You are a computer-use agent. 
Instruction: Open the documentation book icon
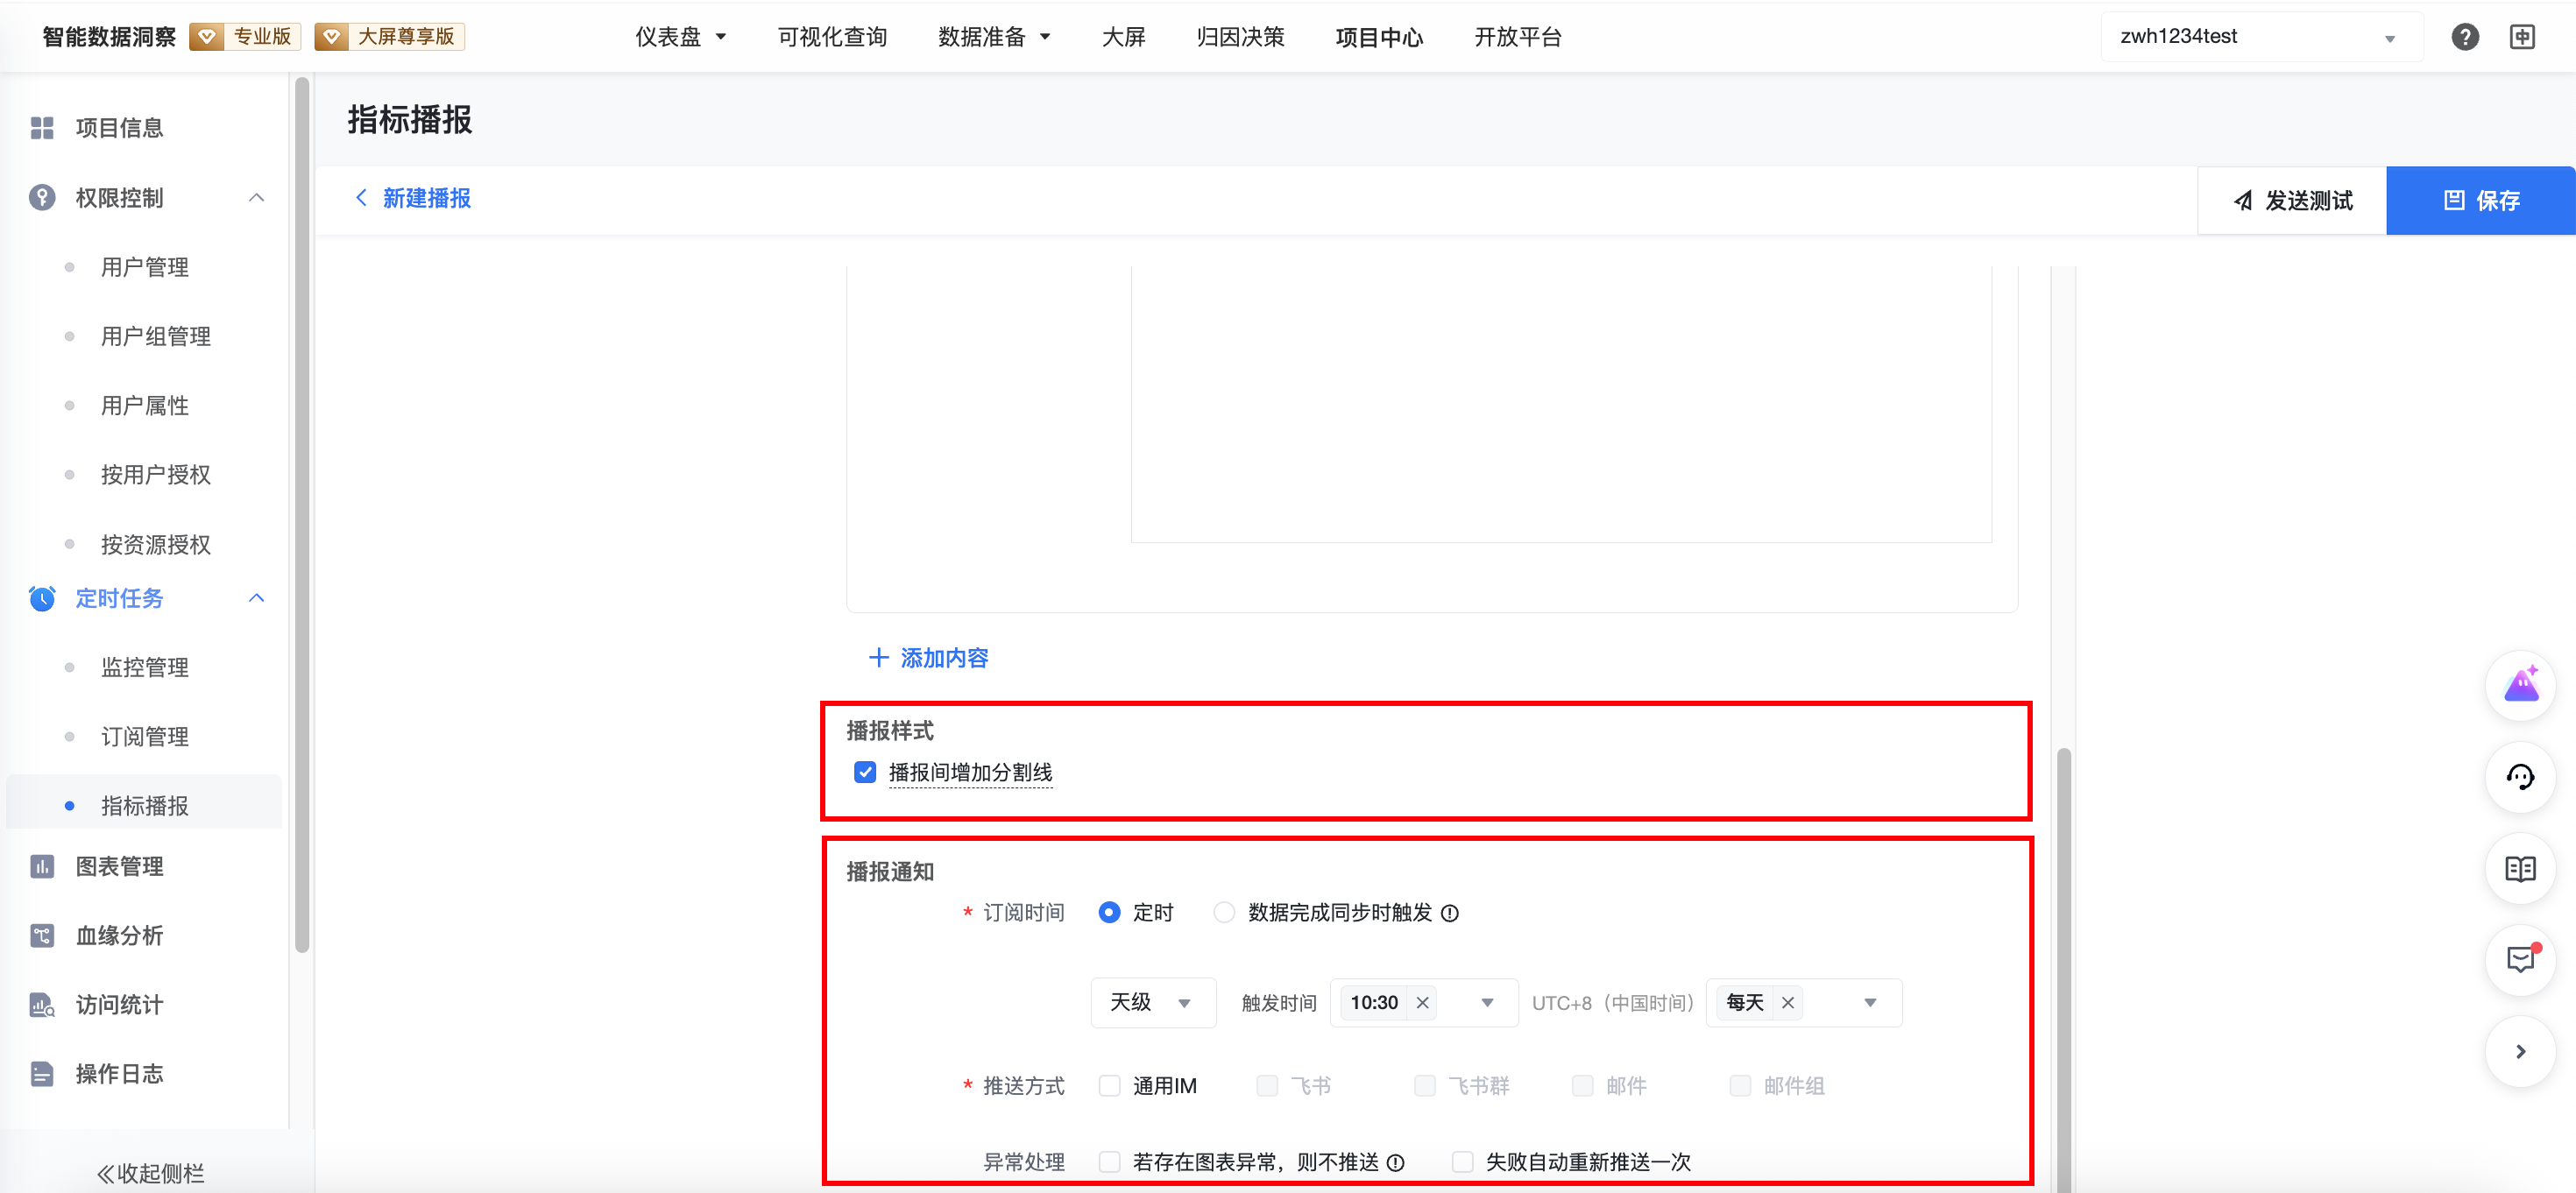pyautogui.click(x=2520, y=869)
